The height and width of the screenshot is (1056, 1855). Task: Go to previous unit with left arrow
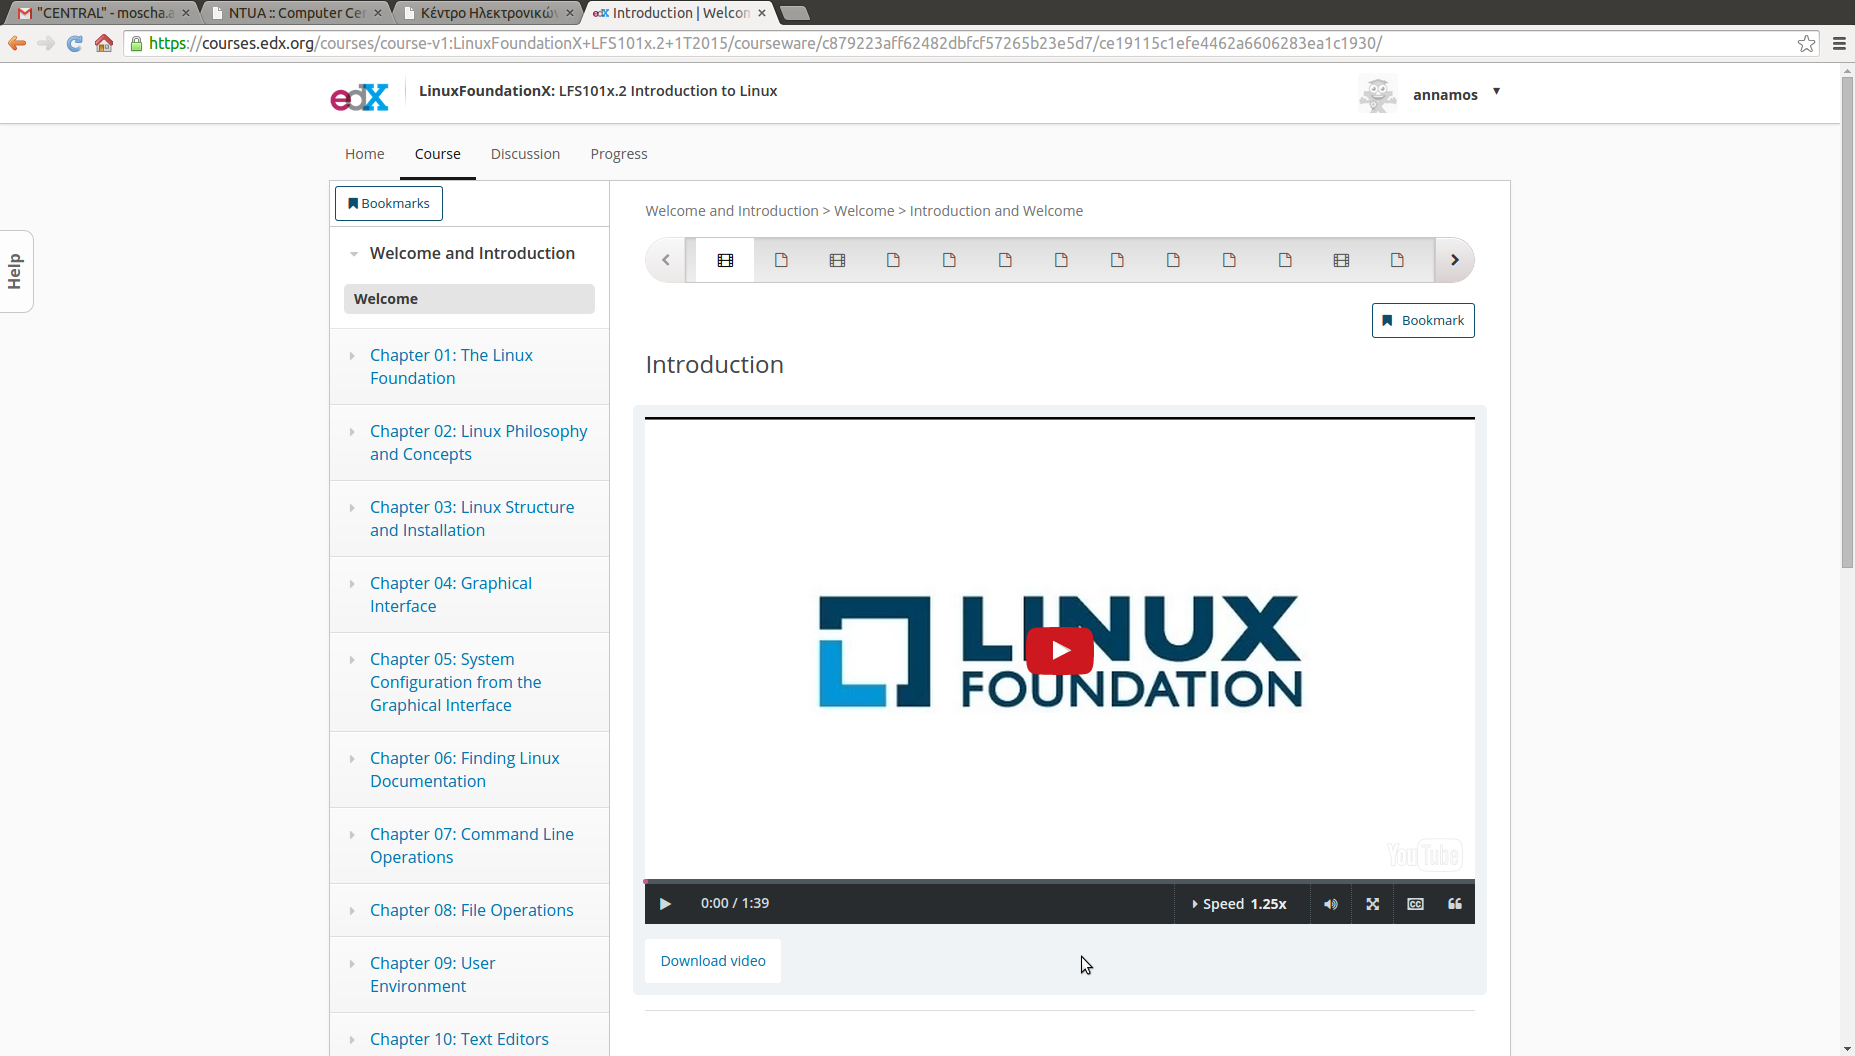[x=666, y=260]
